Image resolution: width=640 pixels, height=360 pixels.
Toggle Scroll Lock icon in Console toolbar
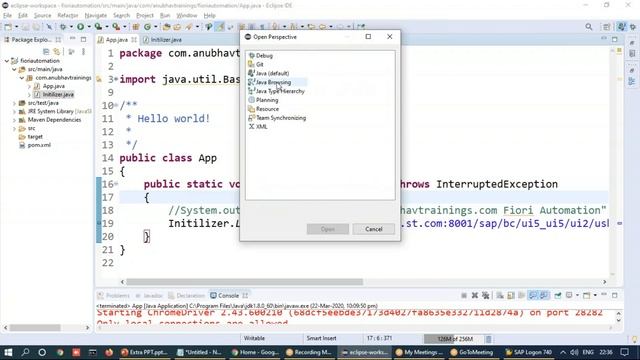click(x=511, y=296)
